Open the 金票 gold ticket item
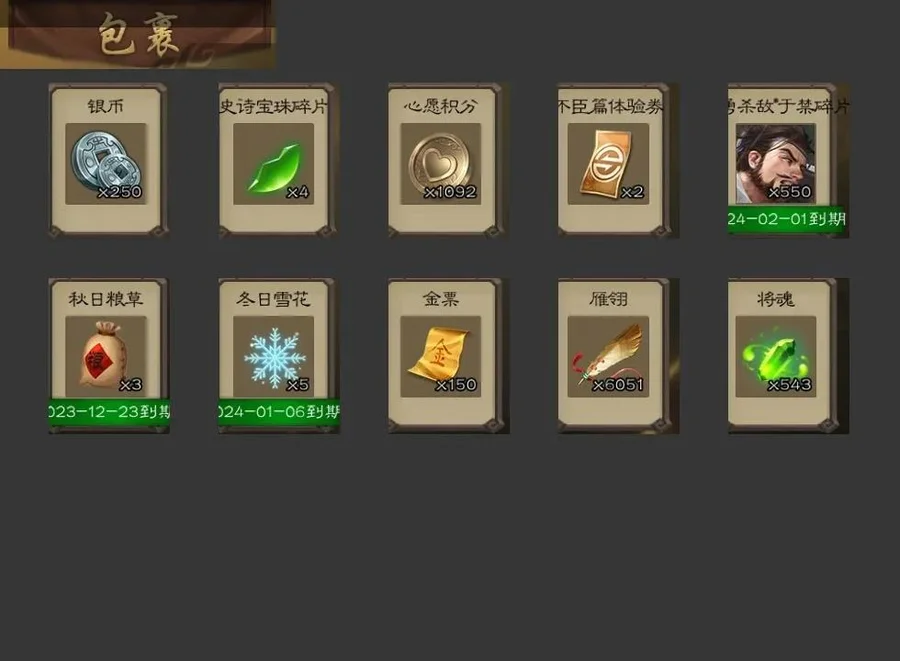 441,356
